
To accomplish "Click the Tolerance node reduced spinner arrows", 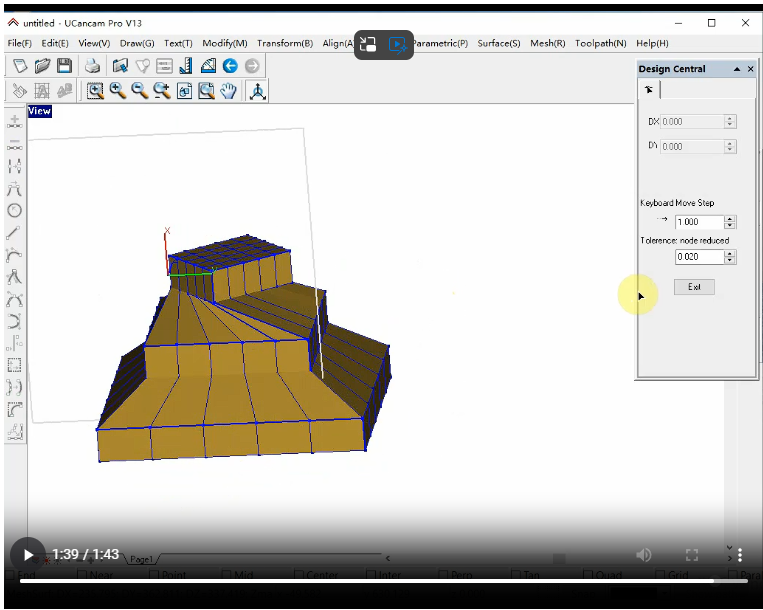I will (730, 257).
